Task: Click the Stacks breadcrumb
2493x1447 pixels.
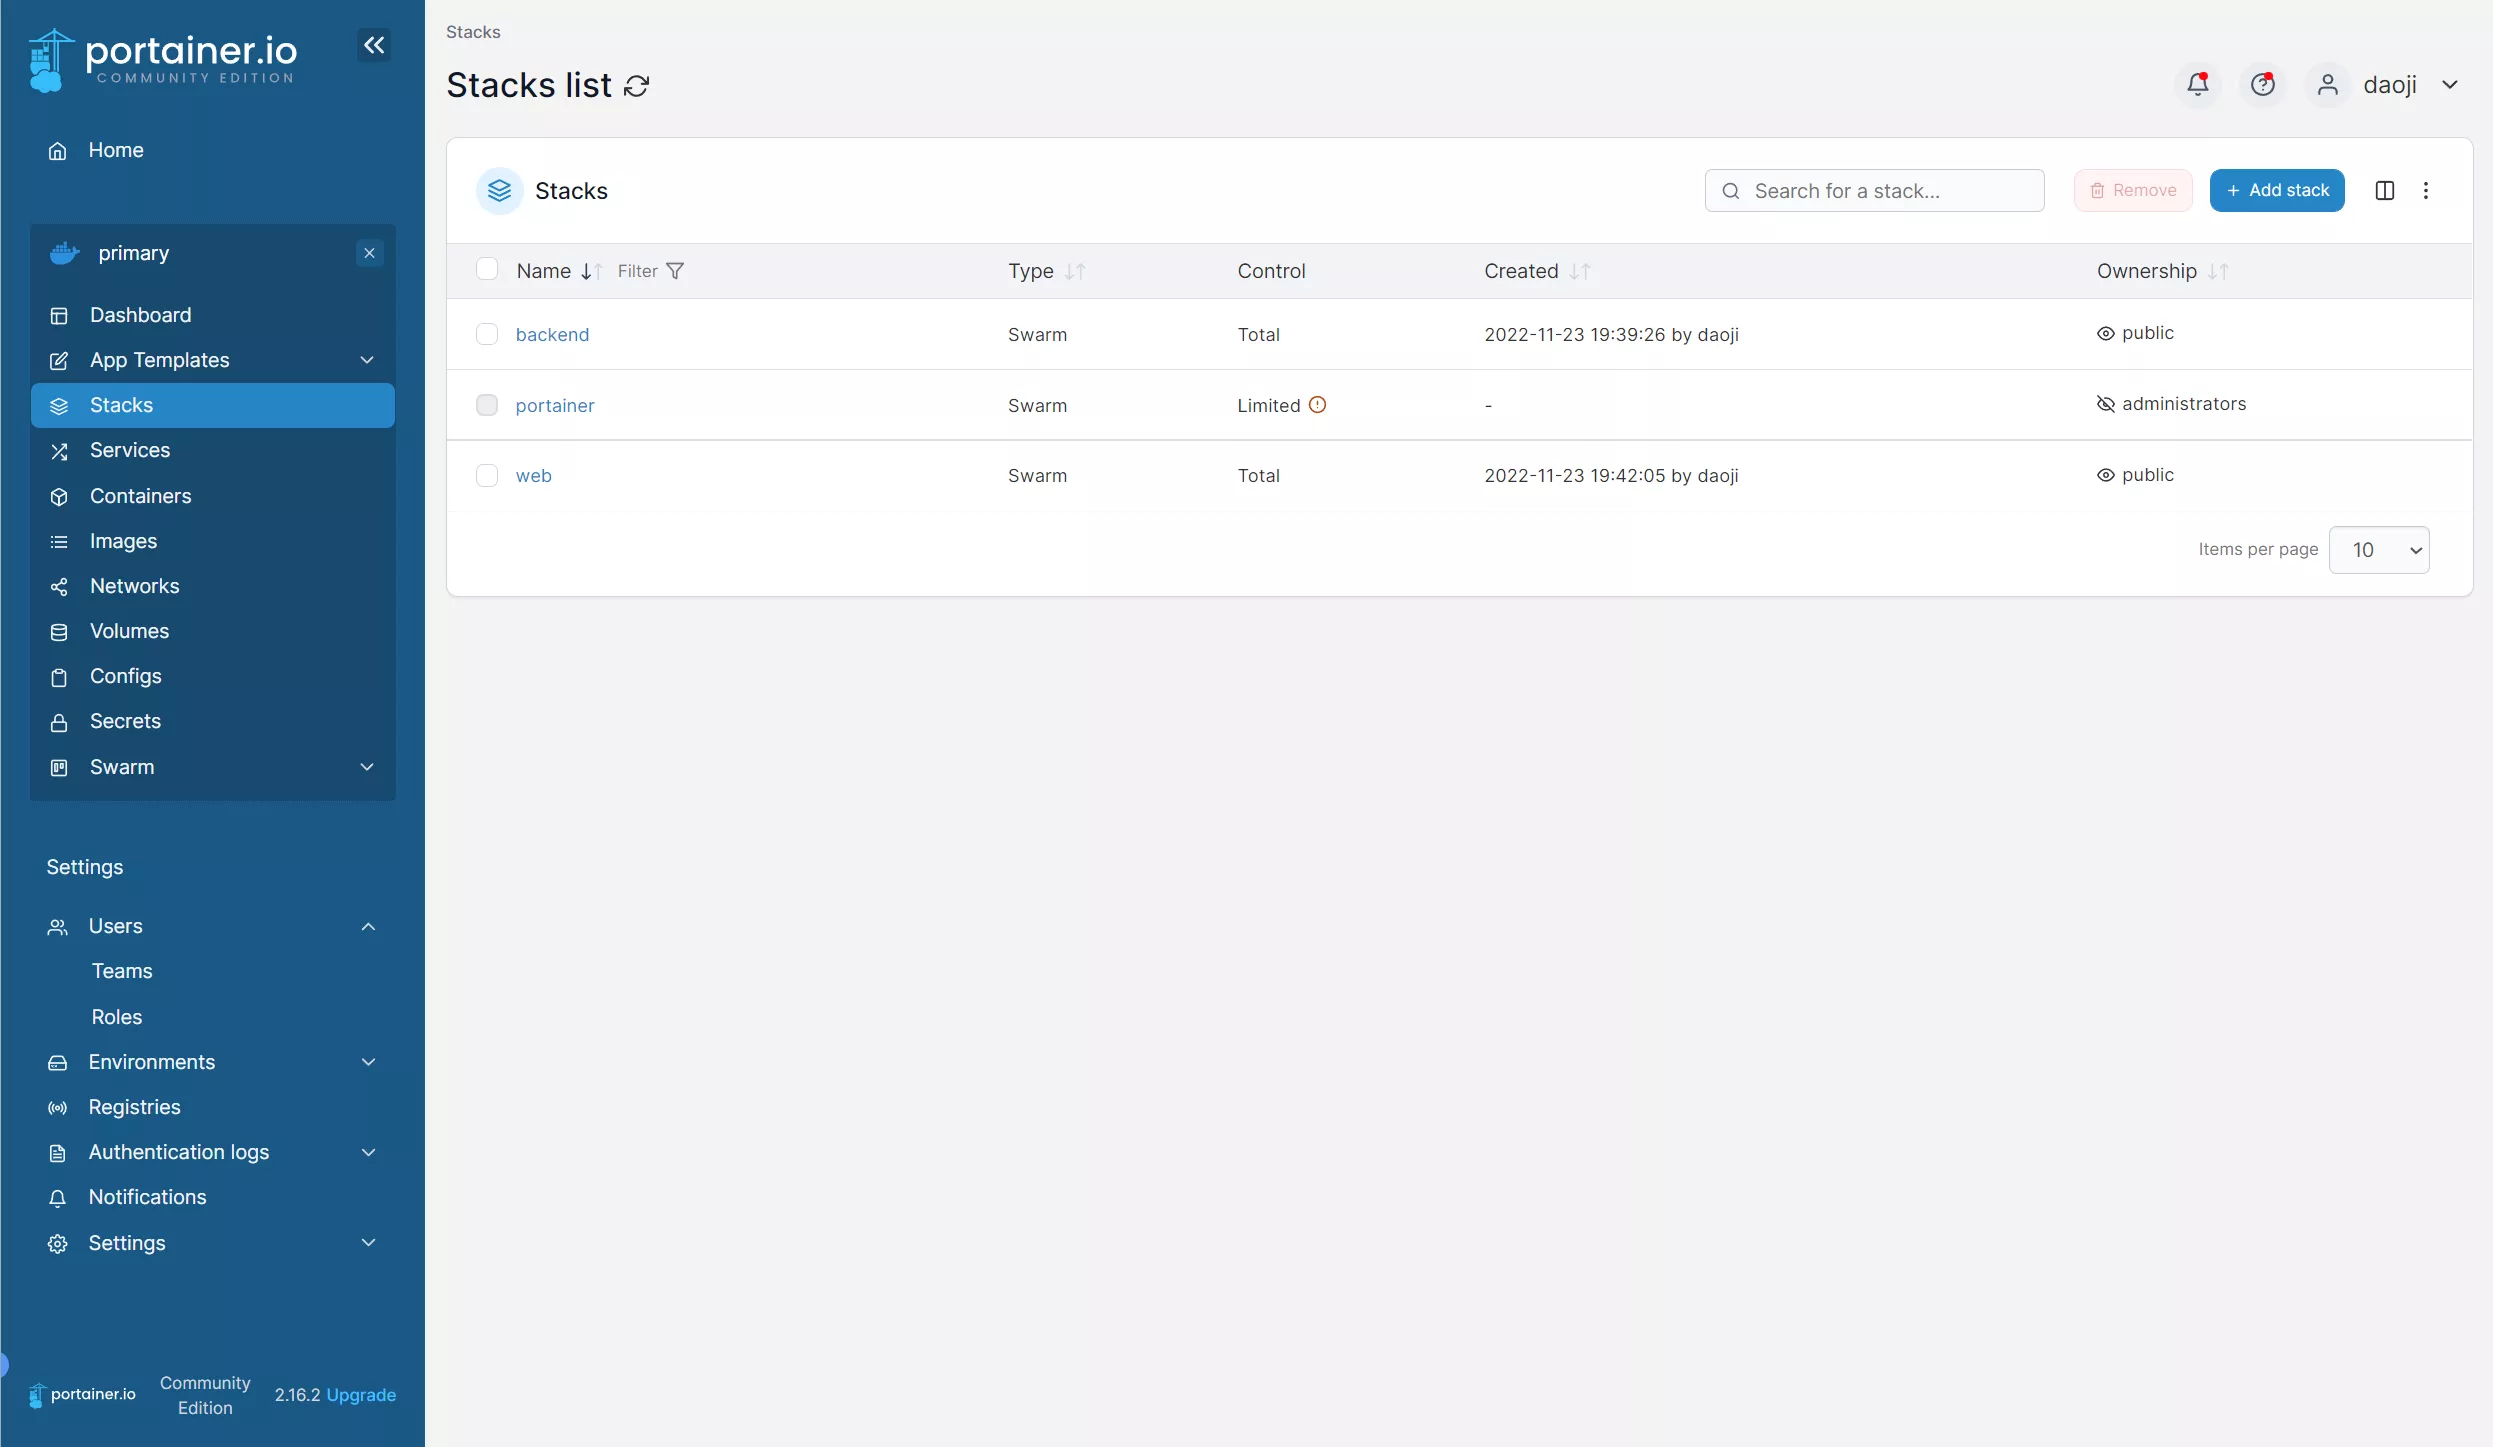Action: (x=473, y=32)
